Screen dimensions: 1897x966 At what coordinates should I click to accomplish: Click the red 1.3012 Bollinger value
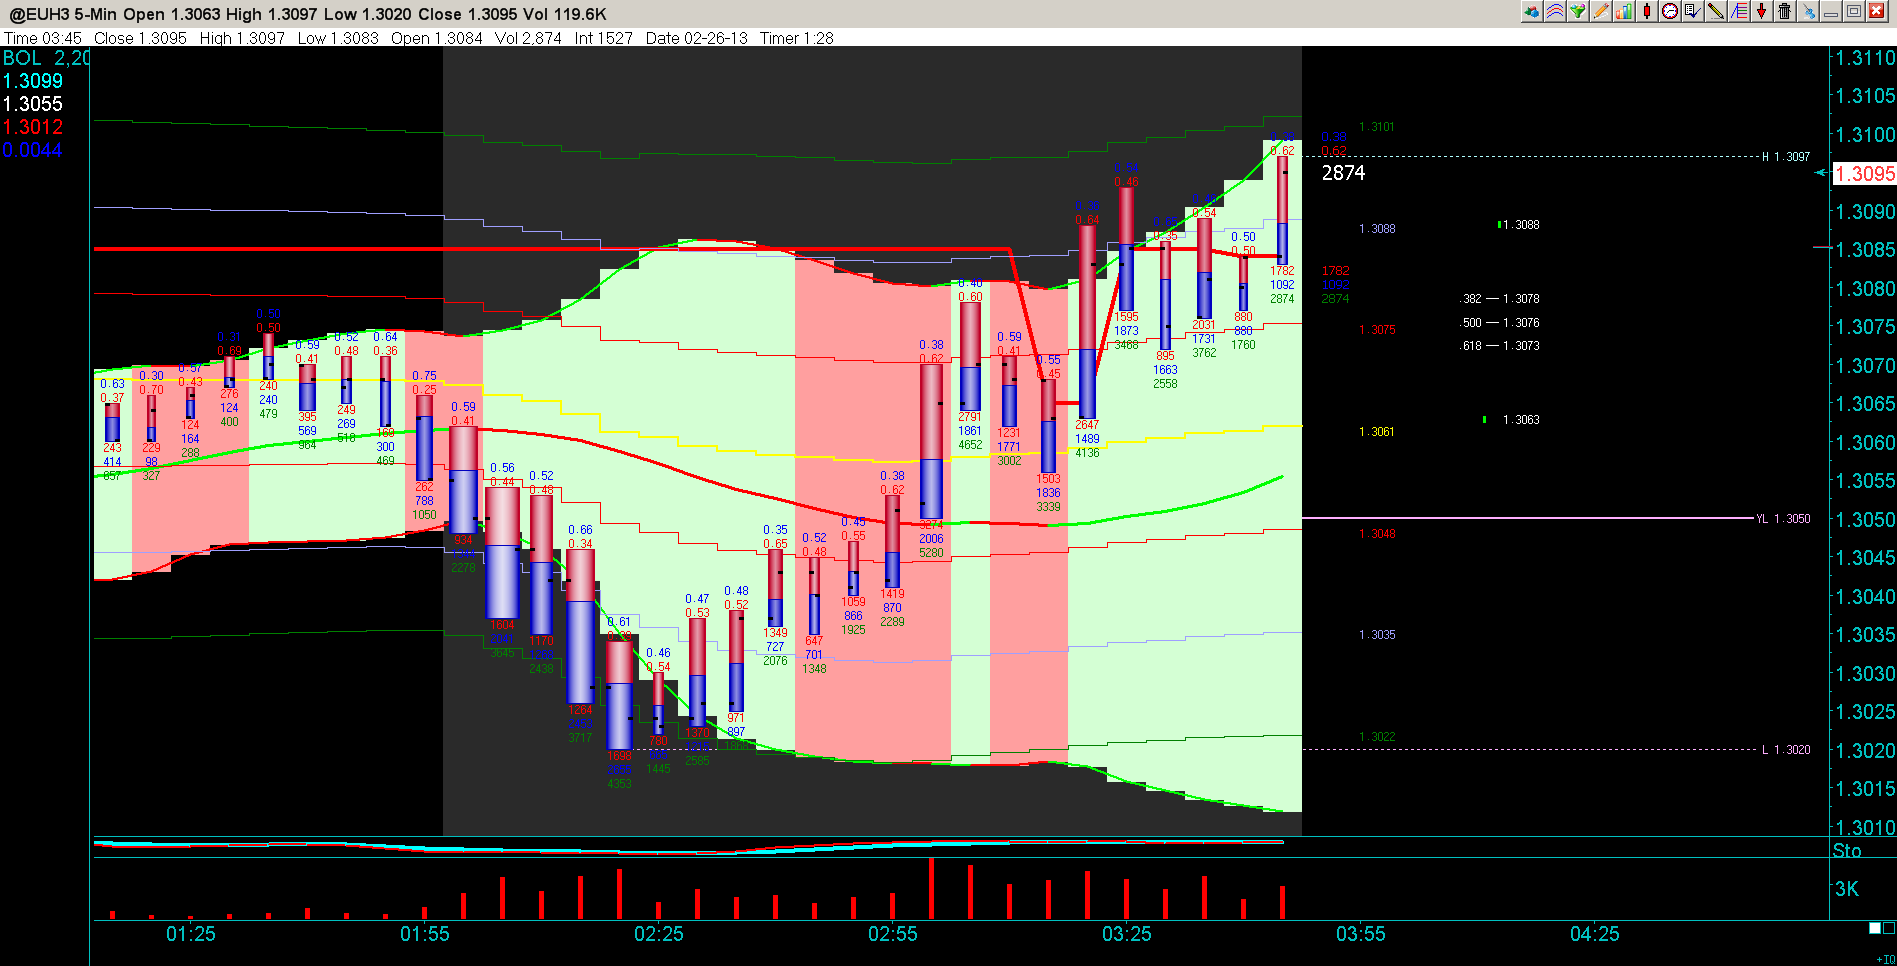(x=33, y=127)
